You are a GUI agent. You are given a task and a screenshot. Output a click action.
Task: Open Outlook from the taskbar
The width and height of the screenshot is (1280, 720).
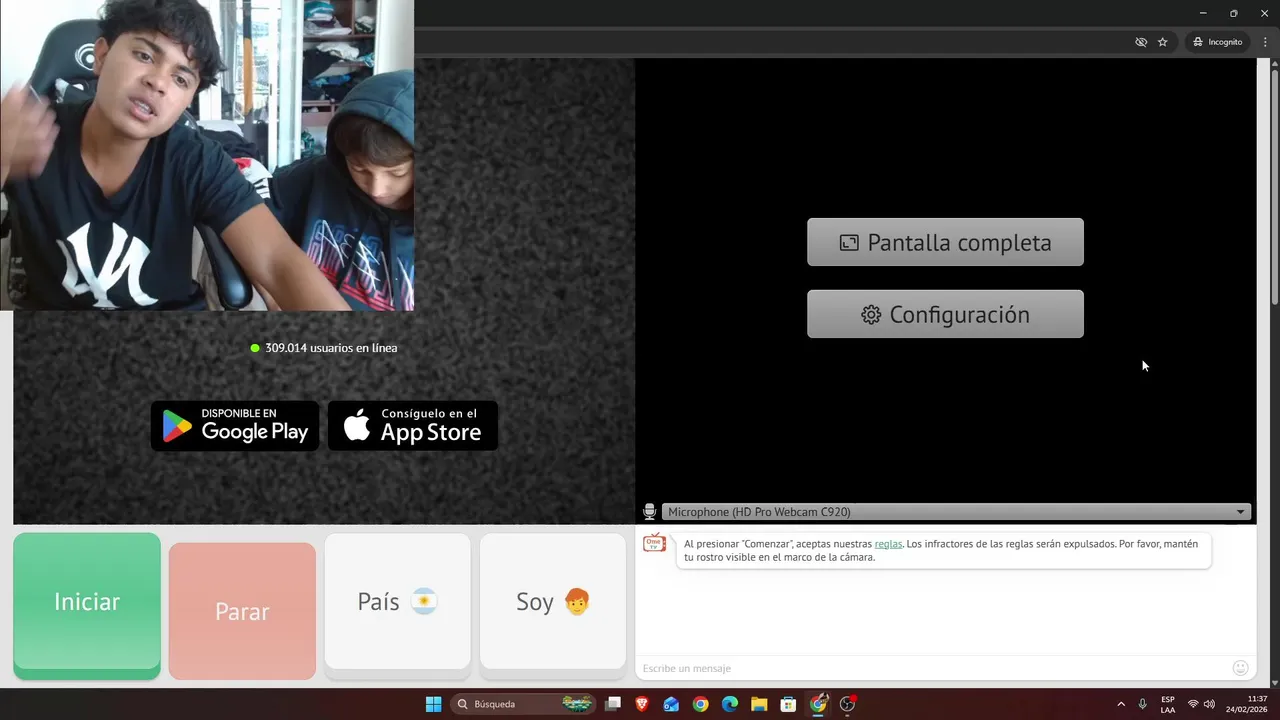click(671, 704)
